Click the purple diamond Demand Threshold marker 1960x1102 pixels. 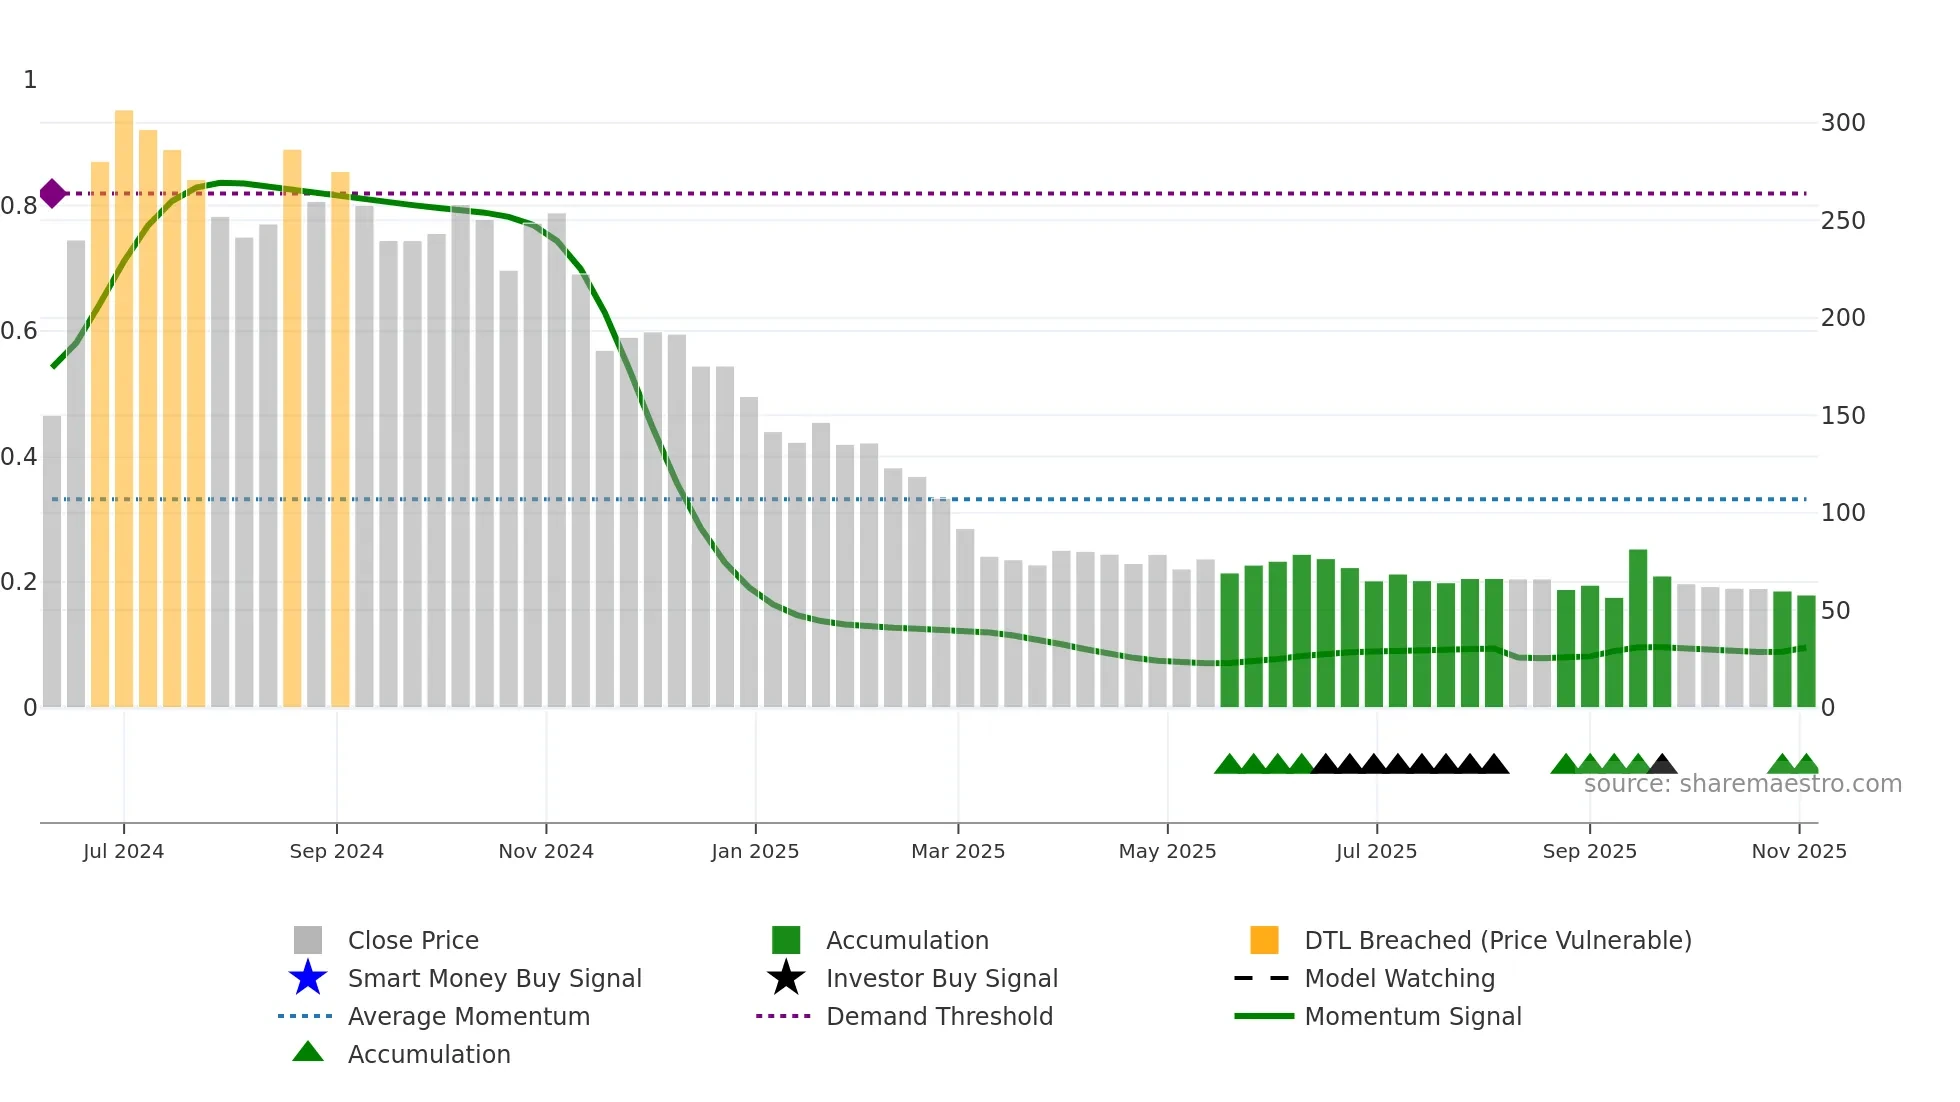[53, 194]
